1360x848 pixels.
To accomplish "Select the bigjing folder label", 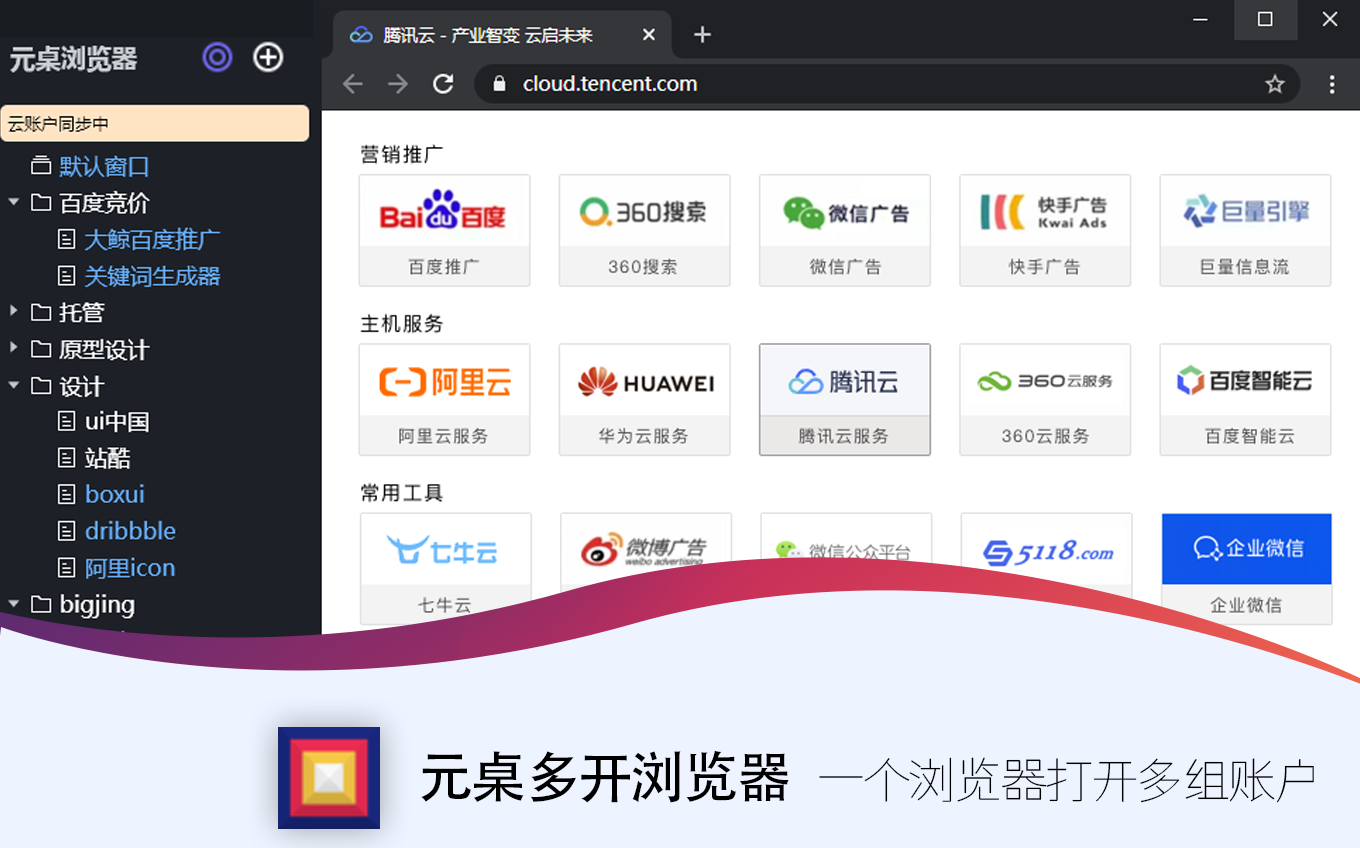I will pos(97,604).
